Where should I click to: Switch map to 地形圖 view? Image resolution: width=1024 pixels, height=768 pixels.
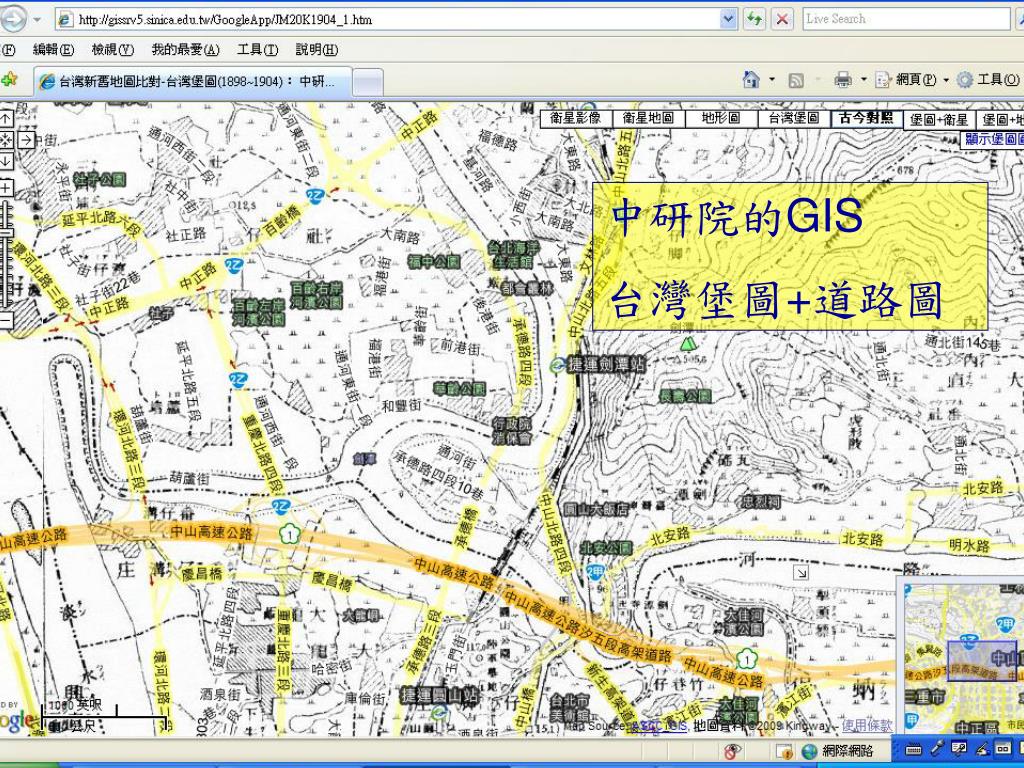click(x=721, y=118)
